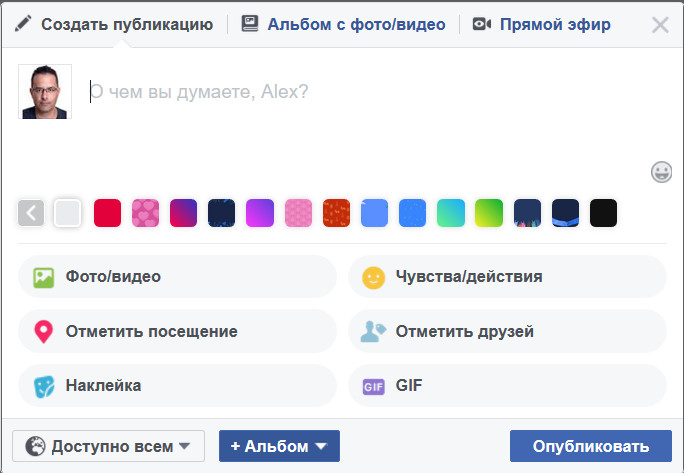Viewport: 684px width, 473px height.
Task: Click the yellow Чувства/действия smiley icon
Action: pos(373,277)
